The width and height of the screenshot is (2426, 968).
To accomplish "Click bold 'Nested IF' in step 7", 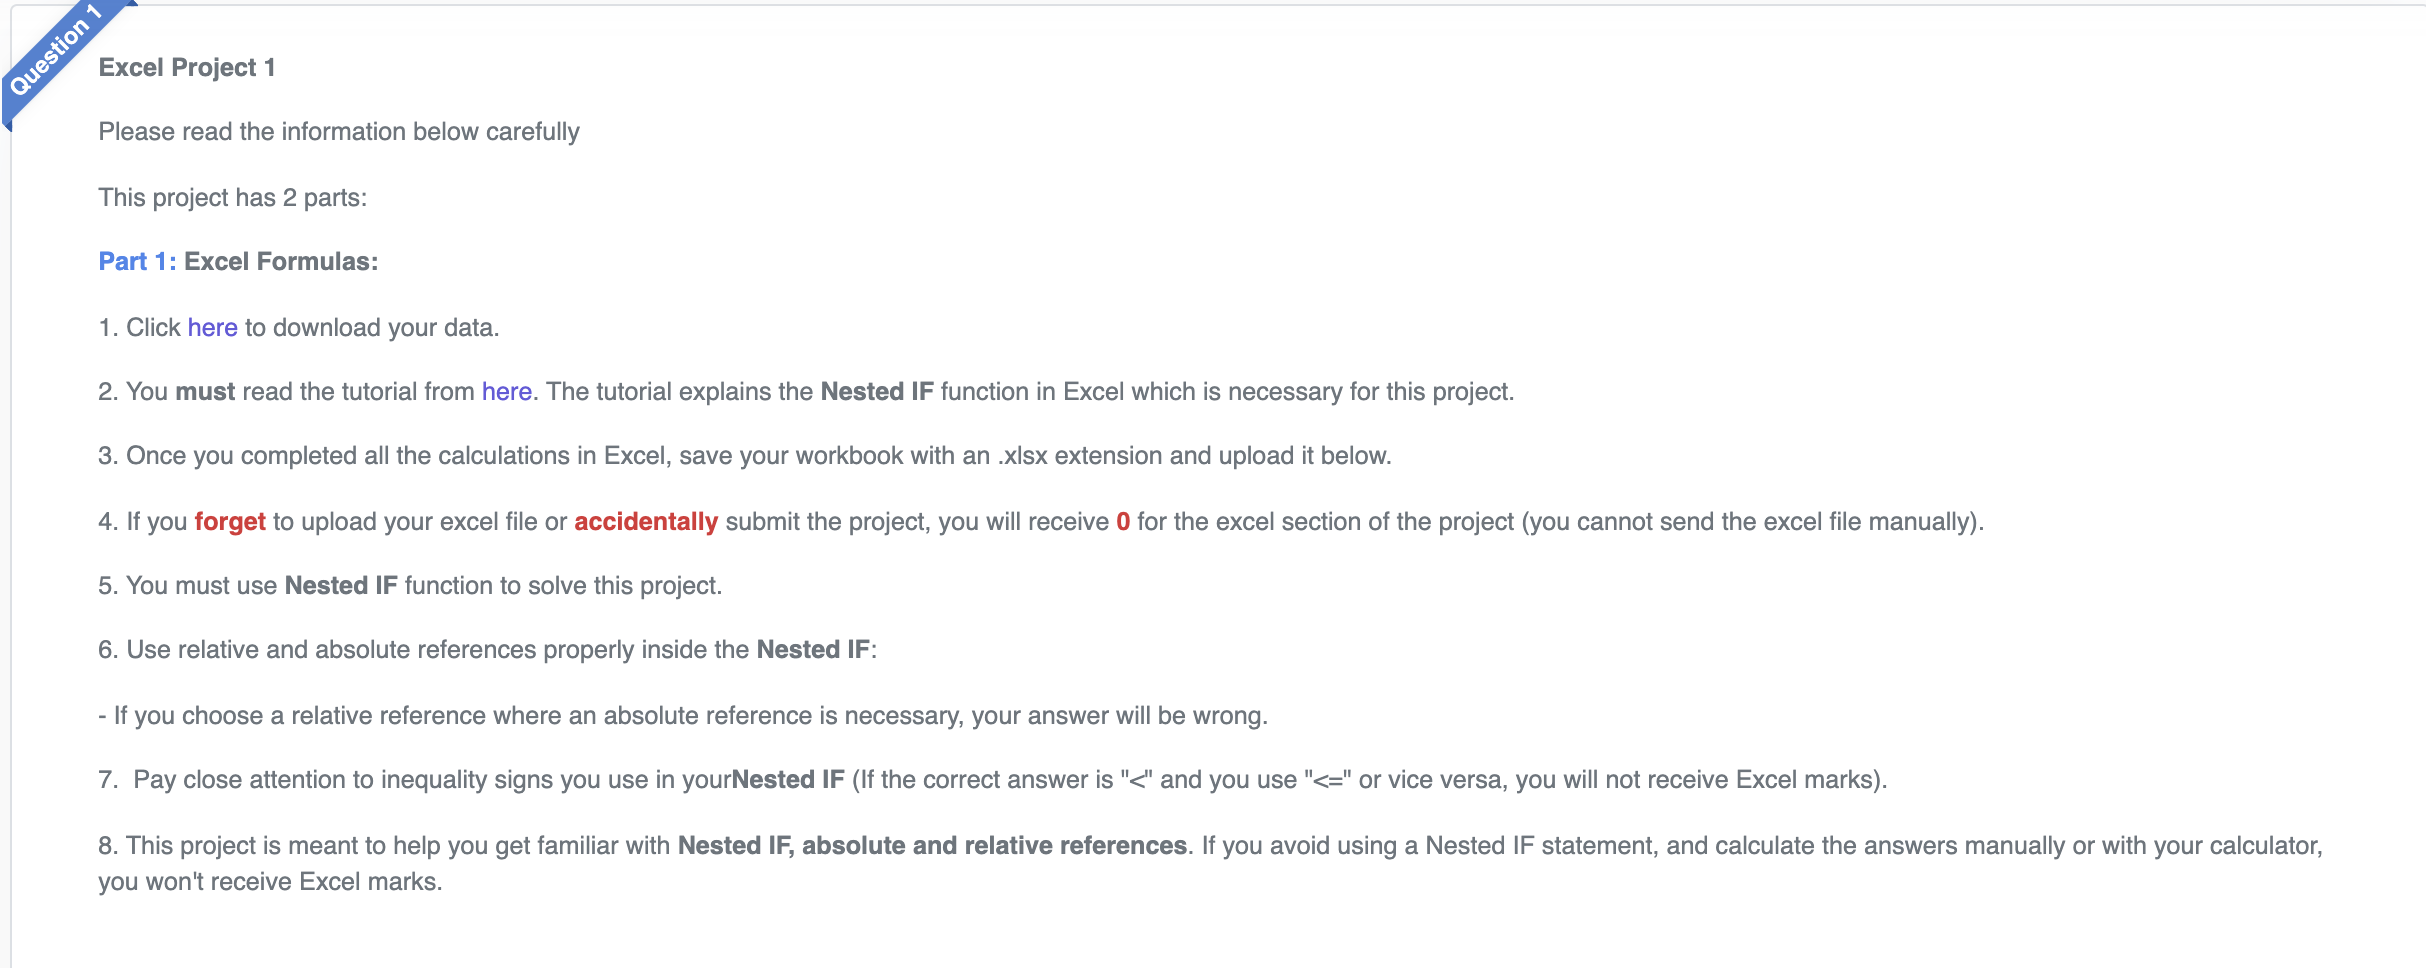I will (x=788, y=779).
